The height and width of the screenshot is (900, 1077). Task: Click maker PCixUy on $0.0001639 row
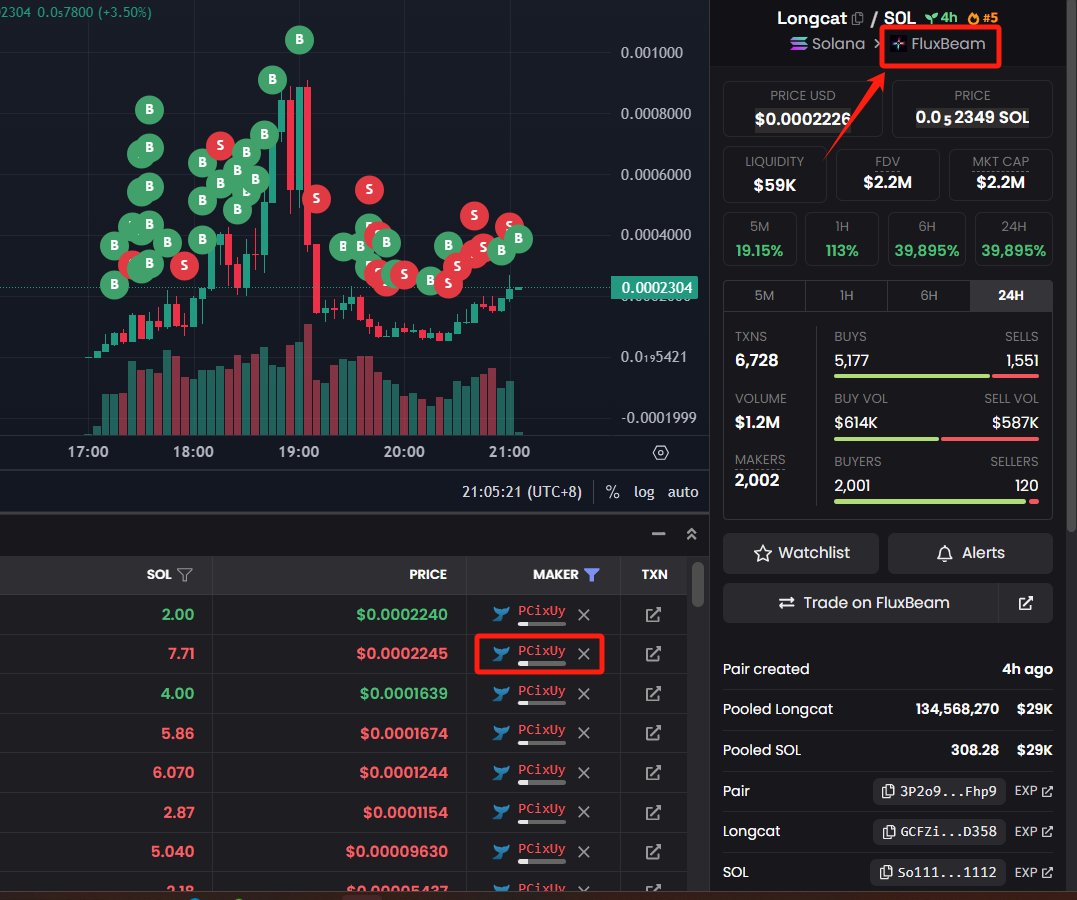click(x=542, y=690)
